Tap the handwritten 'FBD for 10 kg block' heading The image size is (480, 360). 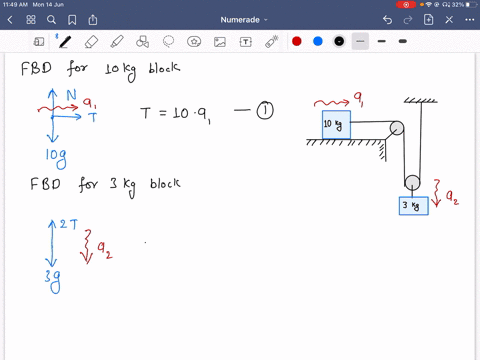[100, 71]
